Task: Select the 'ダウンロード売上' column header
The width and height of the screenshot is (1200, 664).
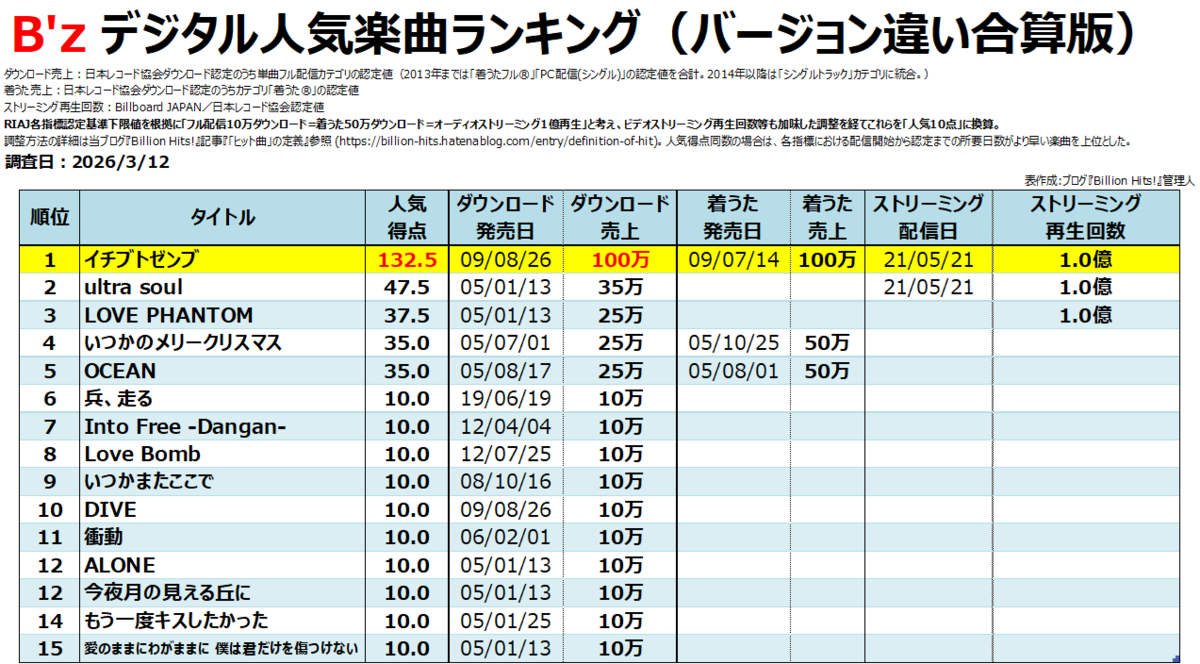Action: tap(620, 217)
